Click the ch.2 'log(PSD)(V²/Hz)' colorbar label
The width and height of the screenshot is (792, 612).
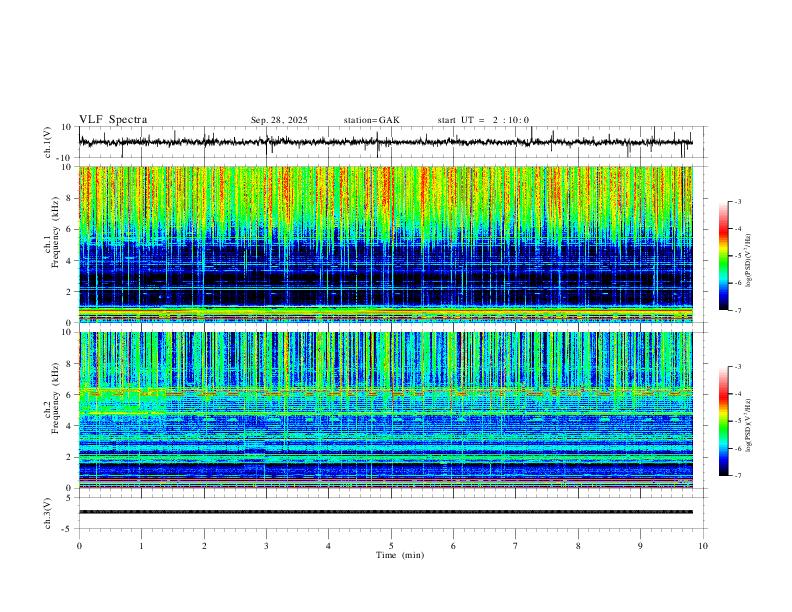click(748, 426)
